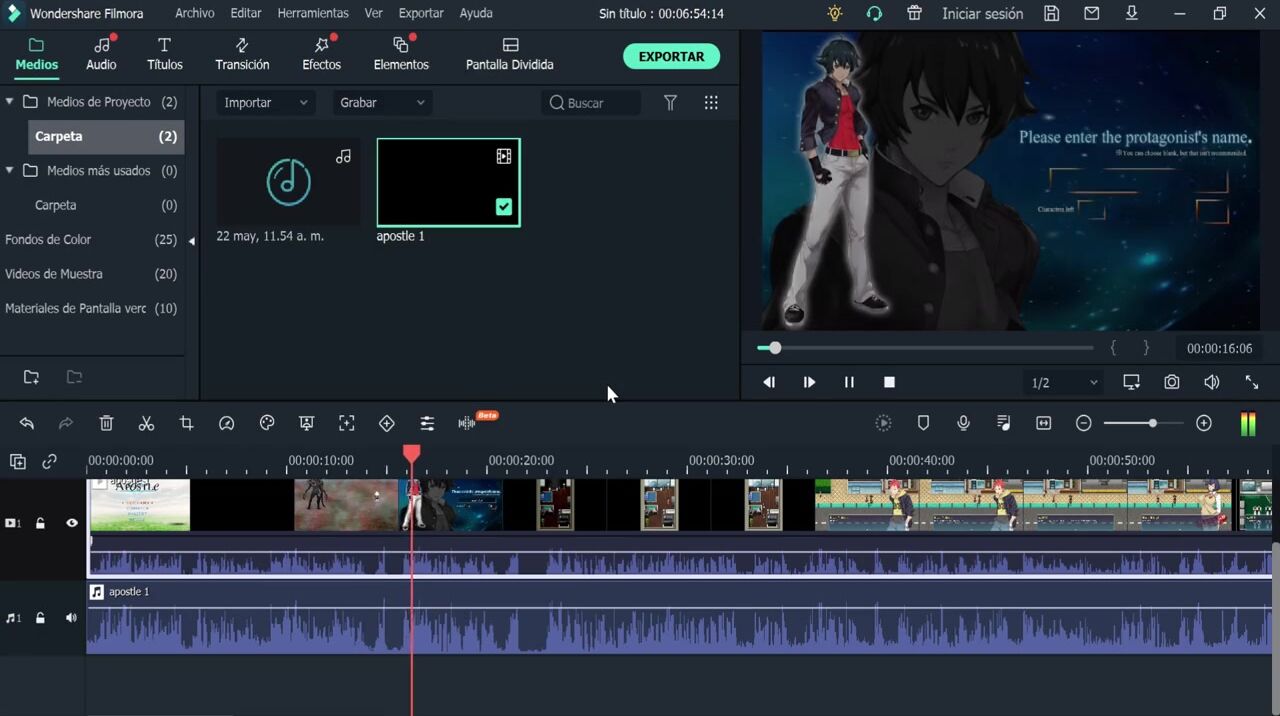Take a snapshot with the camera icon

tap(1171, 382)
